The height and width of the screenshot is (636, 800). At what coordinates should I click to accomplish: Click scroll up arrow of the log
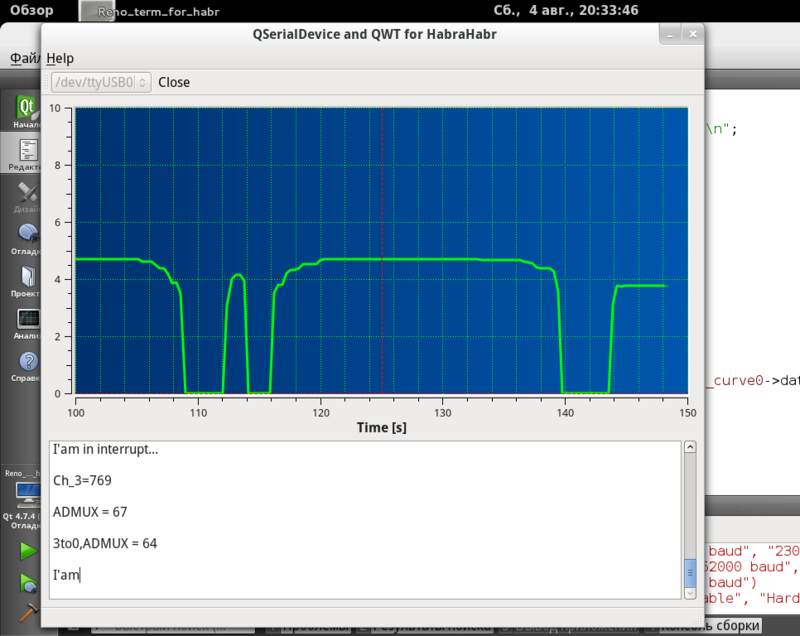[x=690, y=447]
